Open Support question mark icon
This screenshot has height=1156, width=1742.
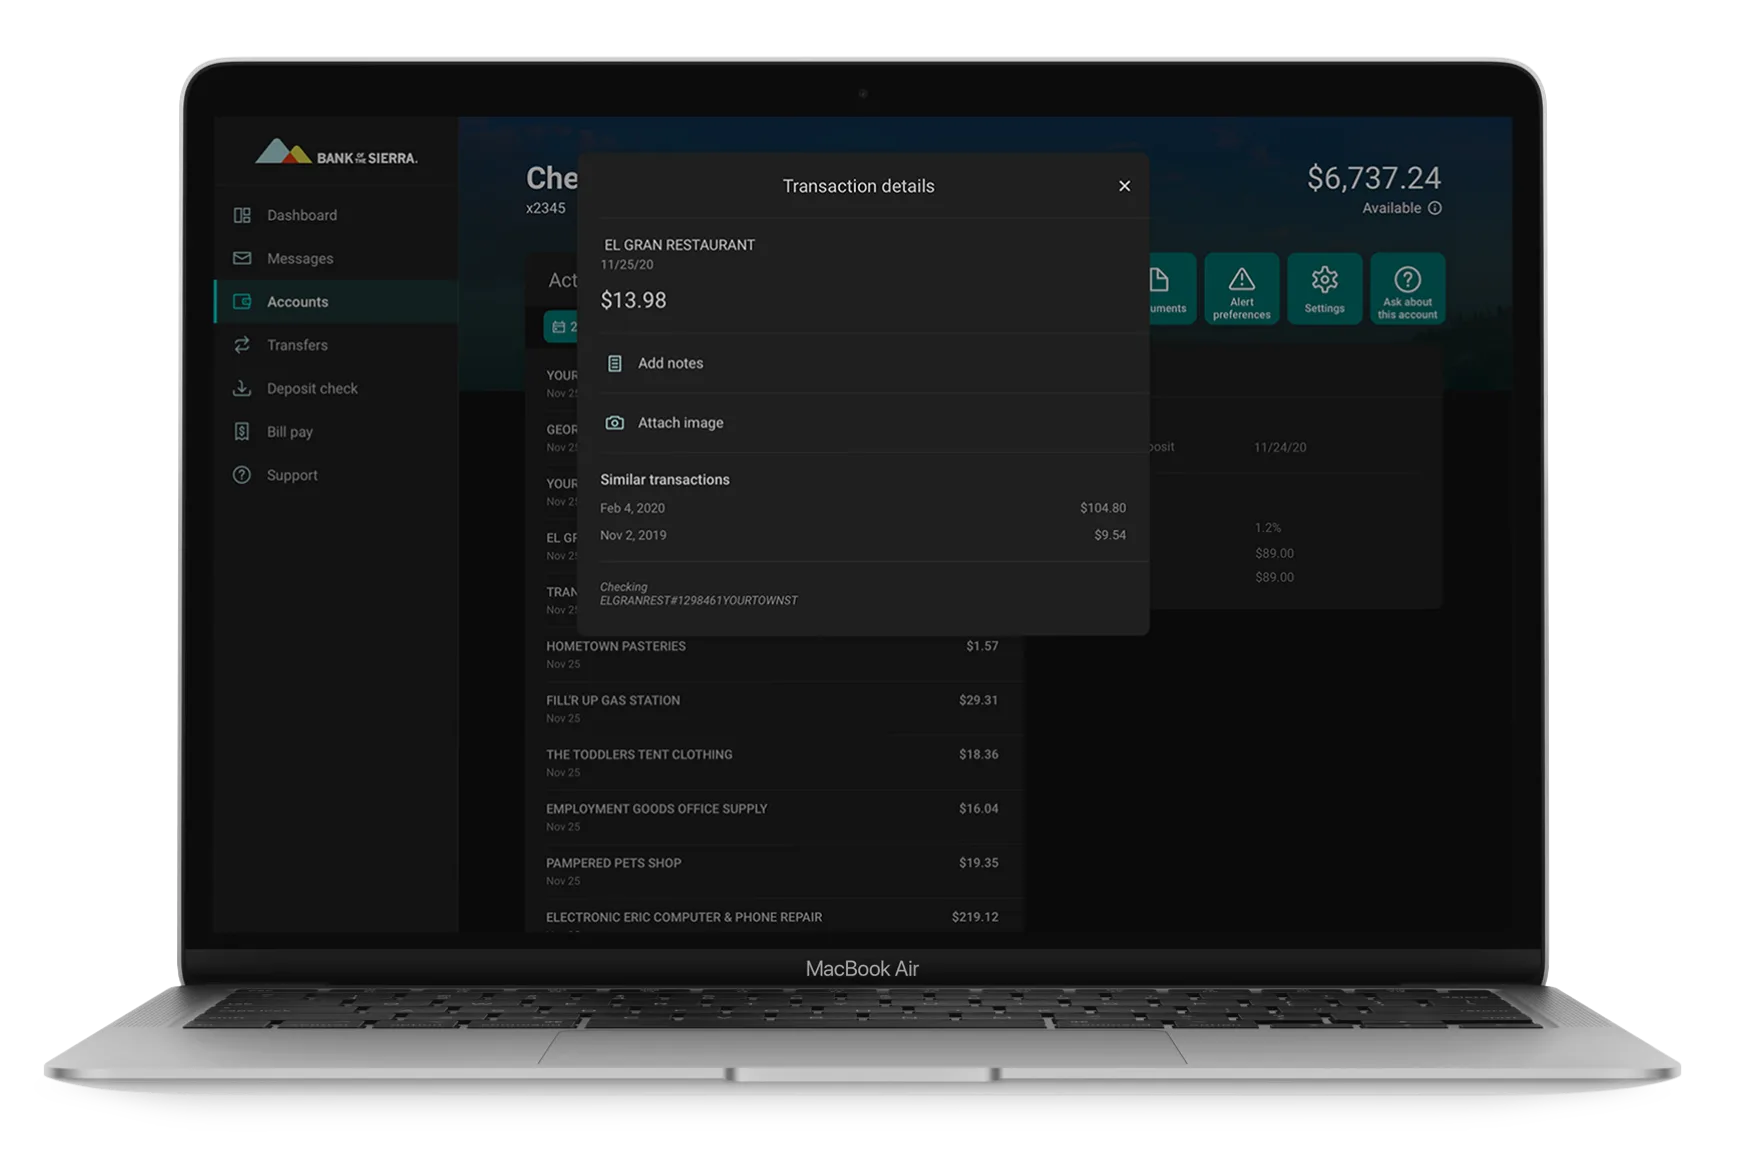coord(242,475)
